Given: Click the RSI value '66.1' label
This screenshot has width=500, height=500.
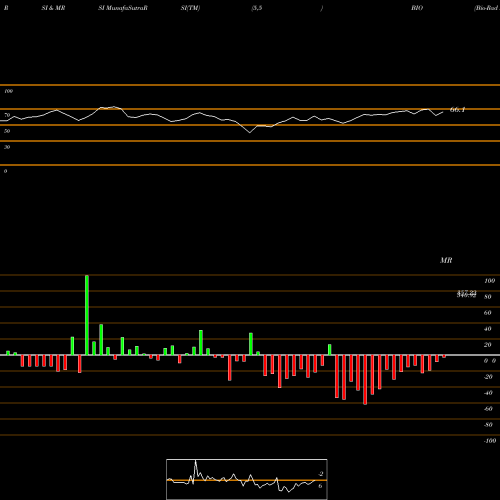Looking at the screenshot, I should pos(457,110).
